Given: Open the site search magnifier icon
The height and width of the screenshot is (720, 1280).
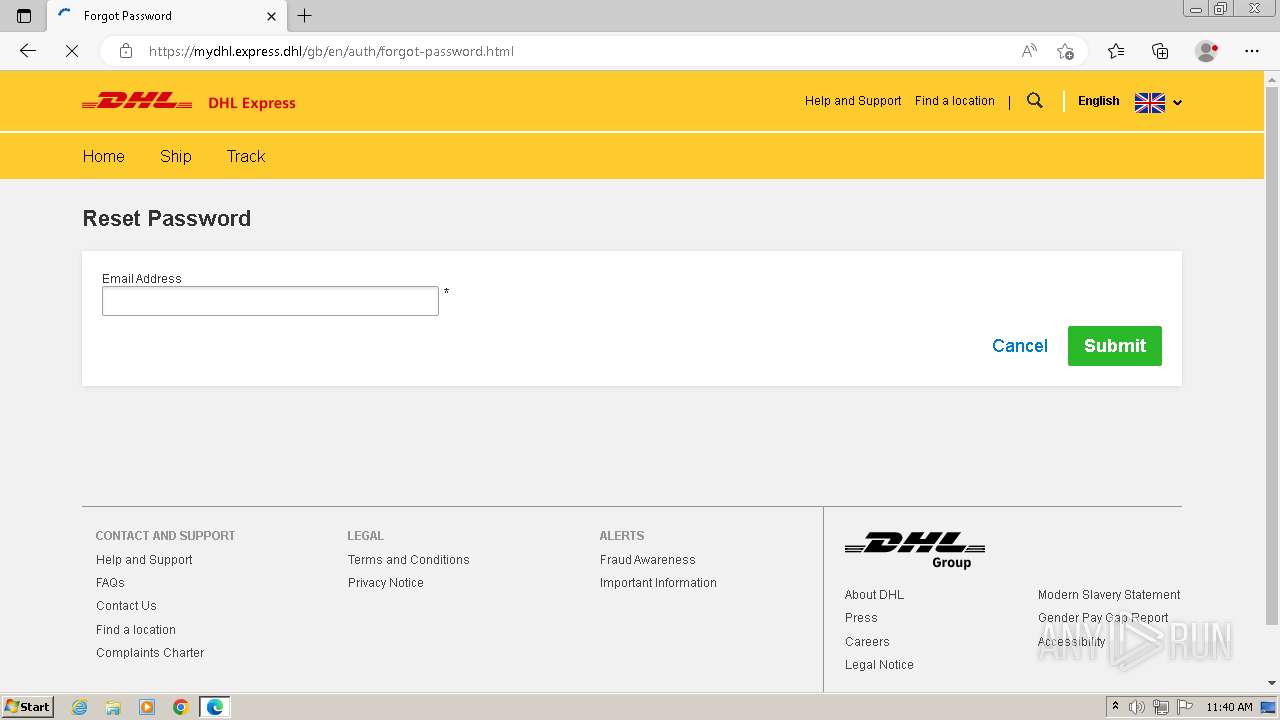Looking at the screenshot, I should pyautogui.click(x=1035, y=100).
